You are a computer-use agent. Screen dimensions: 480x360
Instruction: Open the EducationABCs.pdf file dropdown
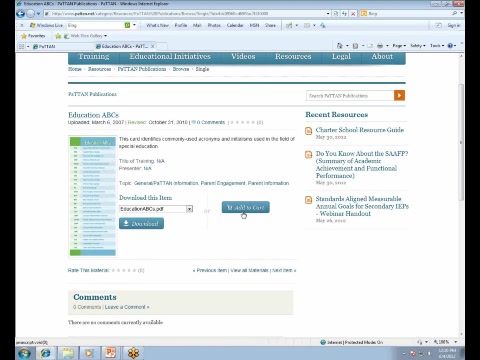click(189, 209)
